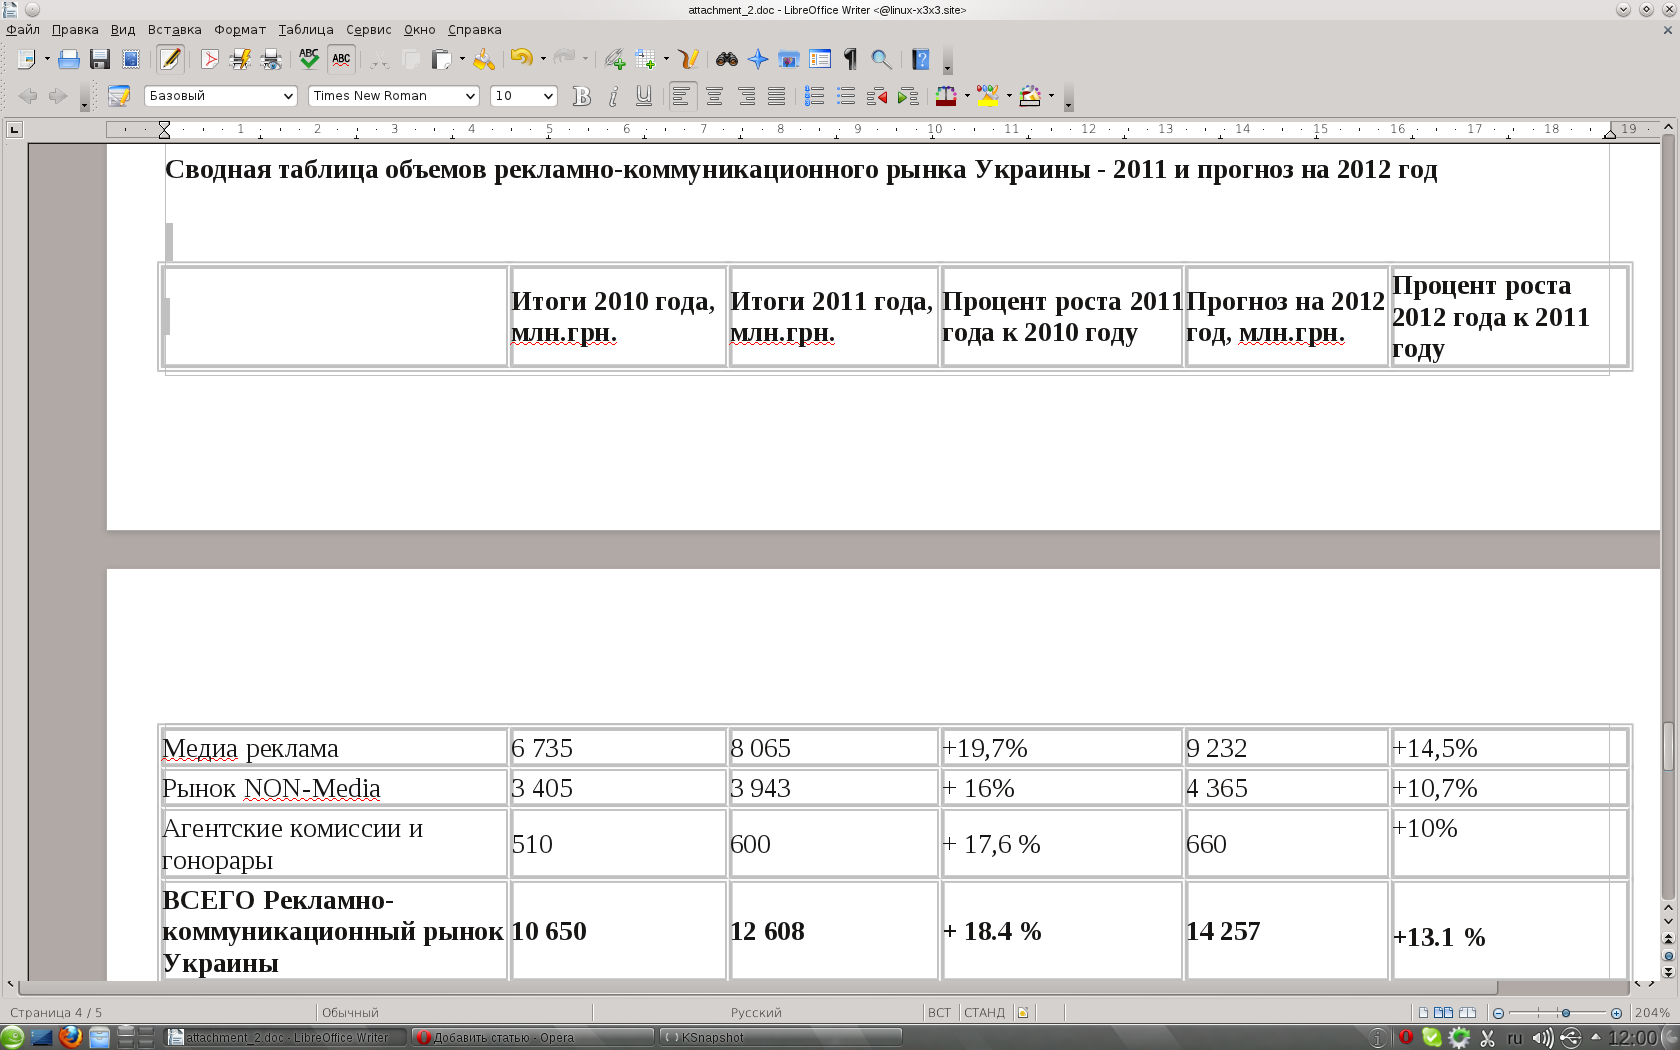Expand the font size 10 dropdown
Image resolution: width=1680 pixels, height=1050 pixels.
(x=548, y=96)
